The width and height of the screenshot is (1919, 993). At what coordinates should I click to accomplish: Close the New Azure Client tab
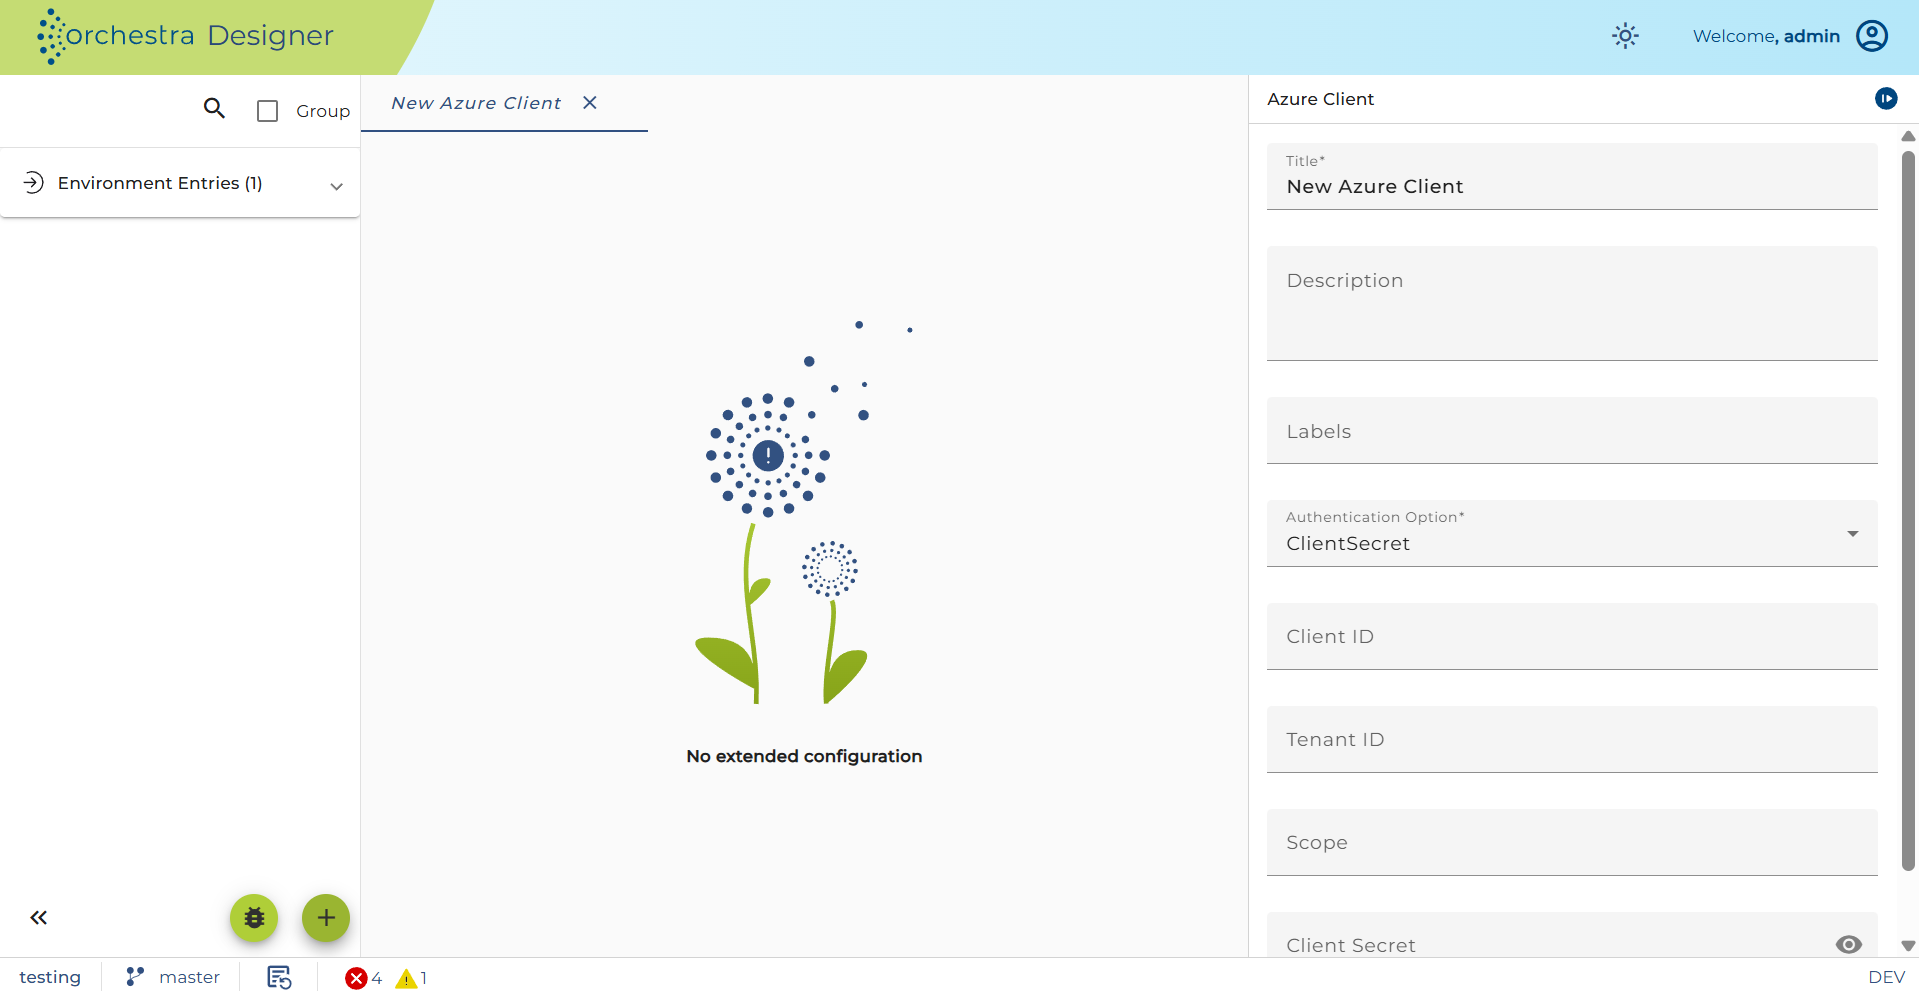(x=590, y=103)
